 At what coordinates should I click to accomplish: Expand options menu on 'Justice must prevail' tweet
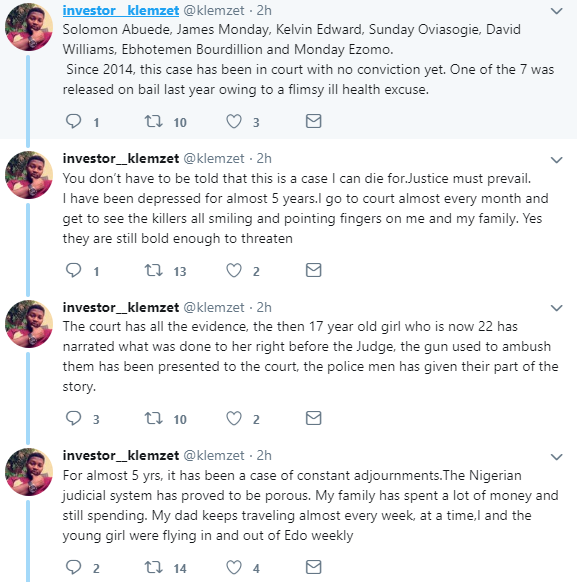click(x=557, y=160)
